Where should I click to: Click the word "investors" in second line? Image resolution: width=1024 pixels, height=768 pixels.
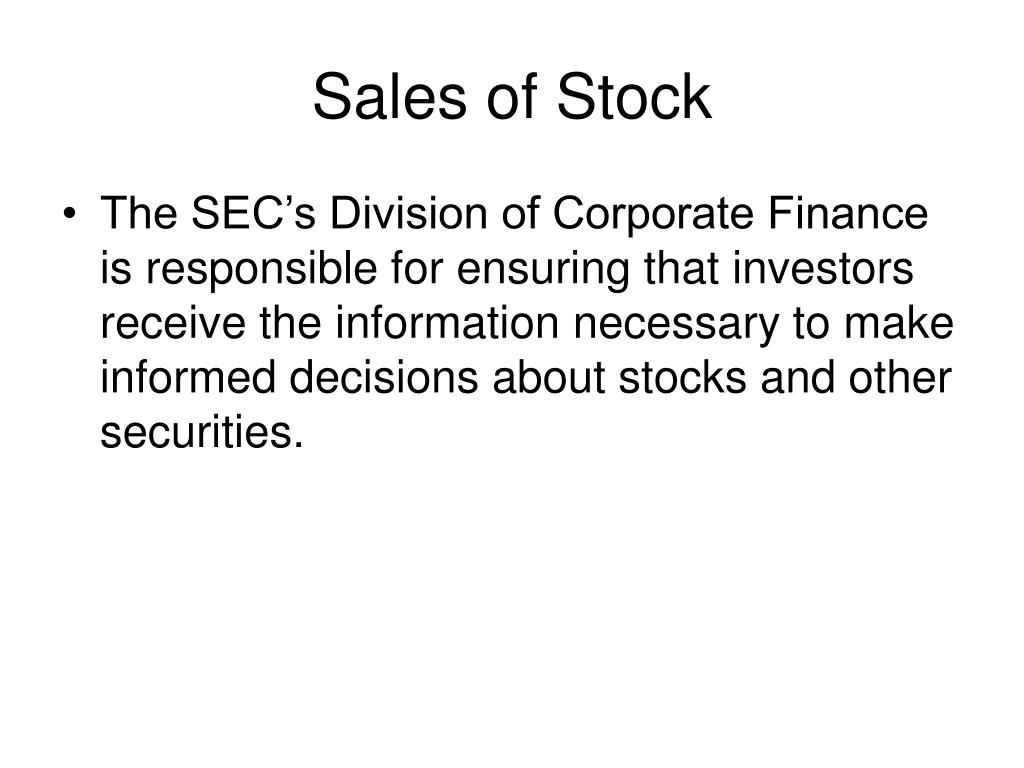824,268
